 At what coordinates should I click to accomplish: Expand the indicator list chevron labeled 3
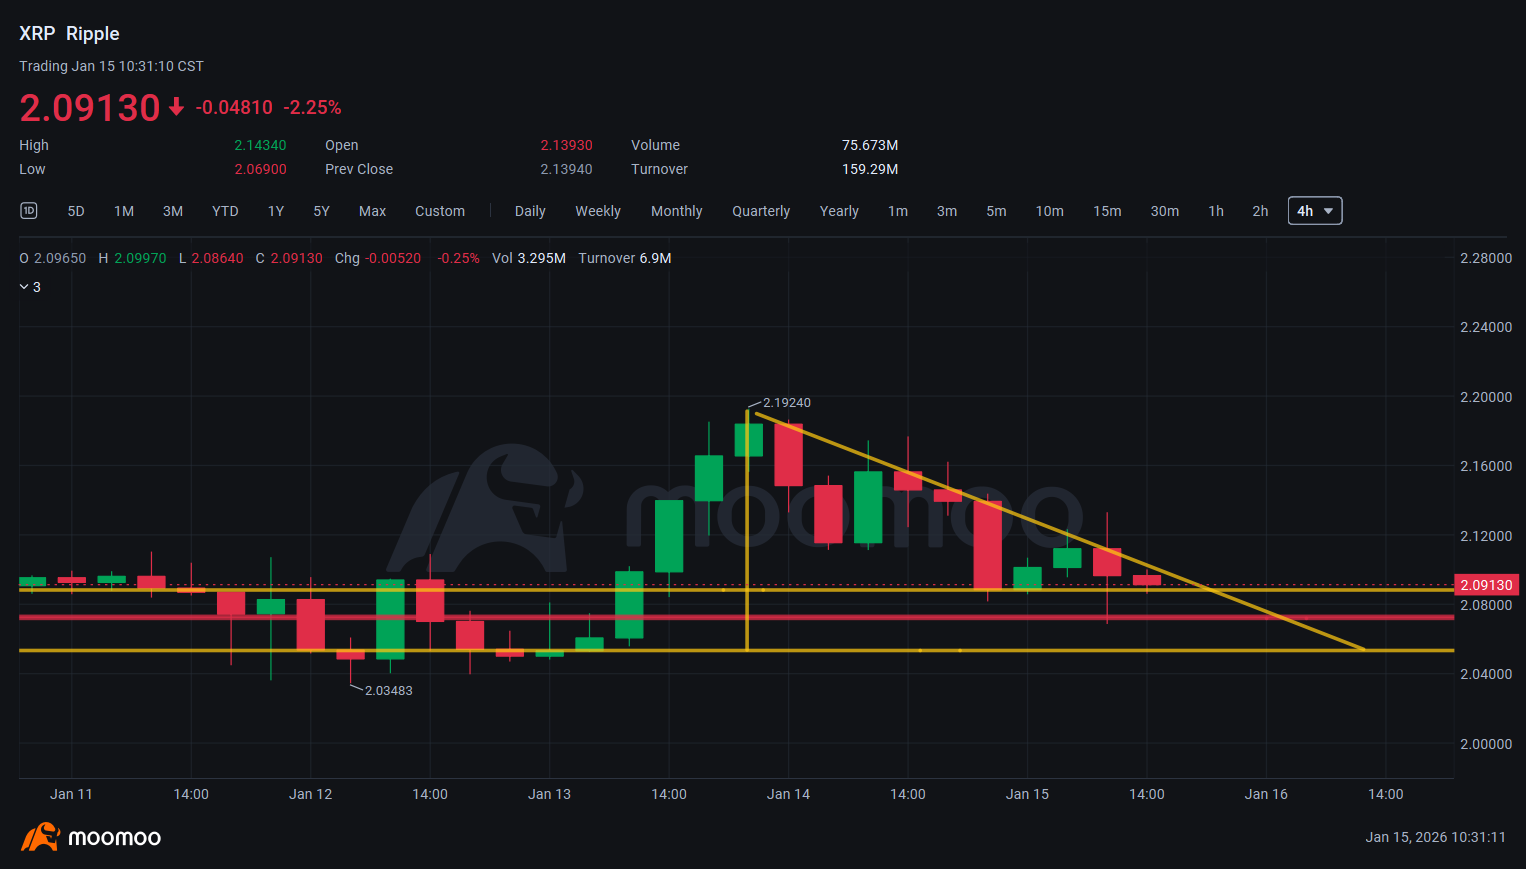pos(30,287)
